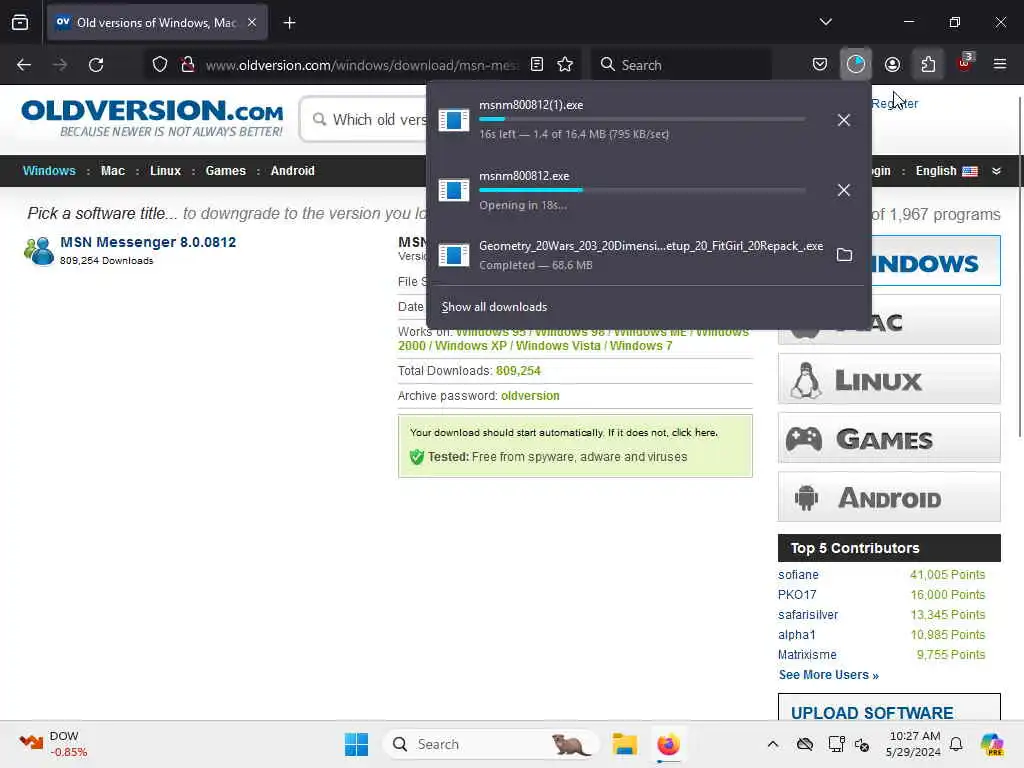The width and height of the screenshot is (1024, 768).
Task: Open the Copilot preview taskbar icon
Action: click(992, 744)
